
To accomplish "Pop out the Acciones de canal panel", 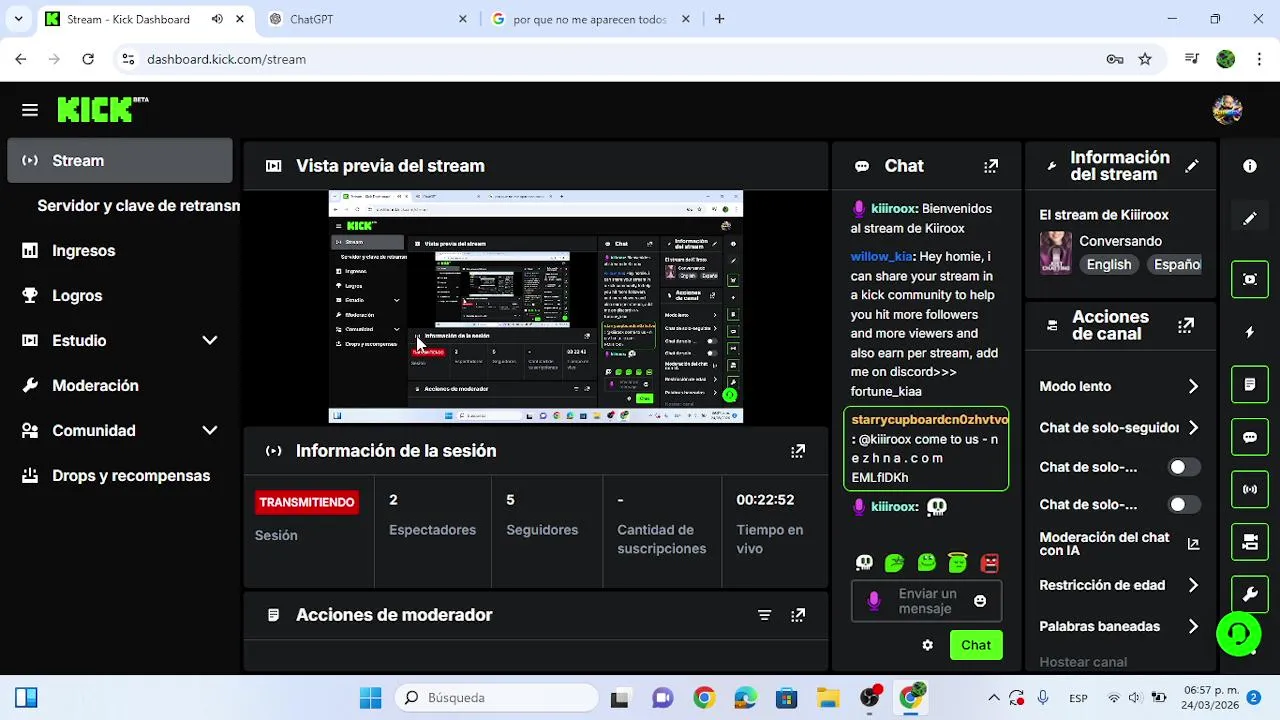I will pos(1186,325).
